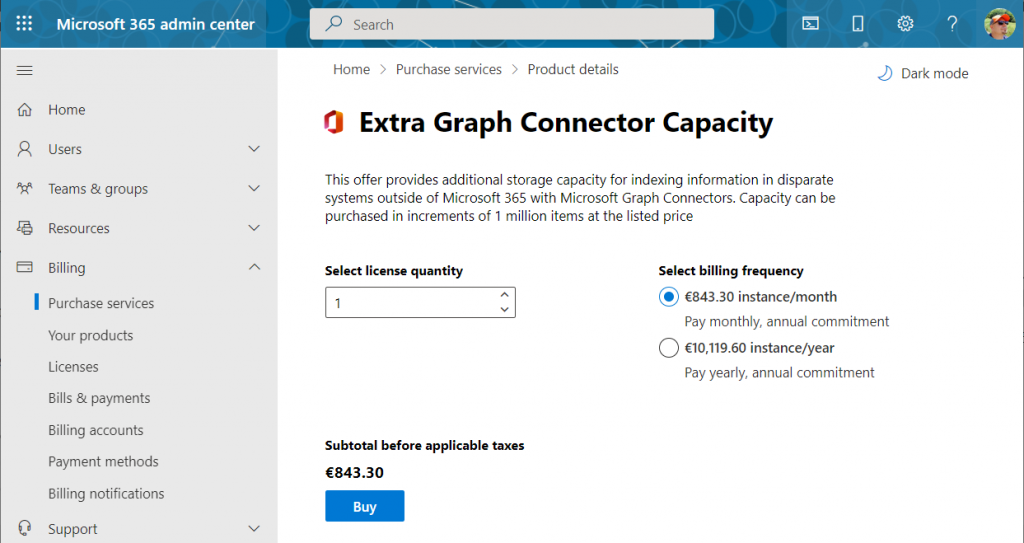
Task: Open Purchase services in Billing menu
Action: click(101, 303)
